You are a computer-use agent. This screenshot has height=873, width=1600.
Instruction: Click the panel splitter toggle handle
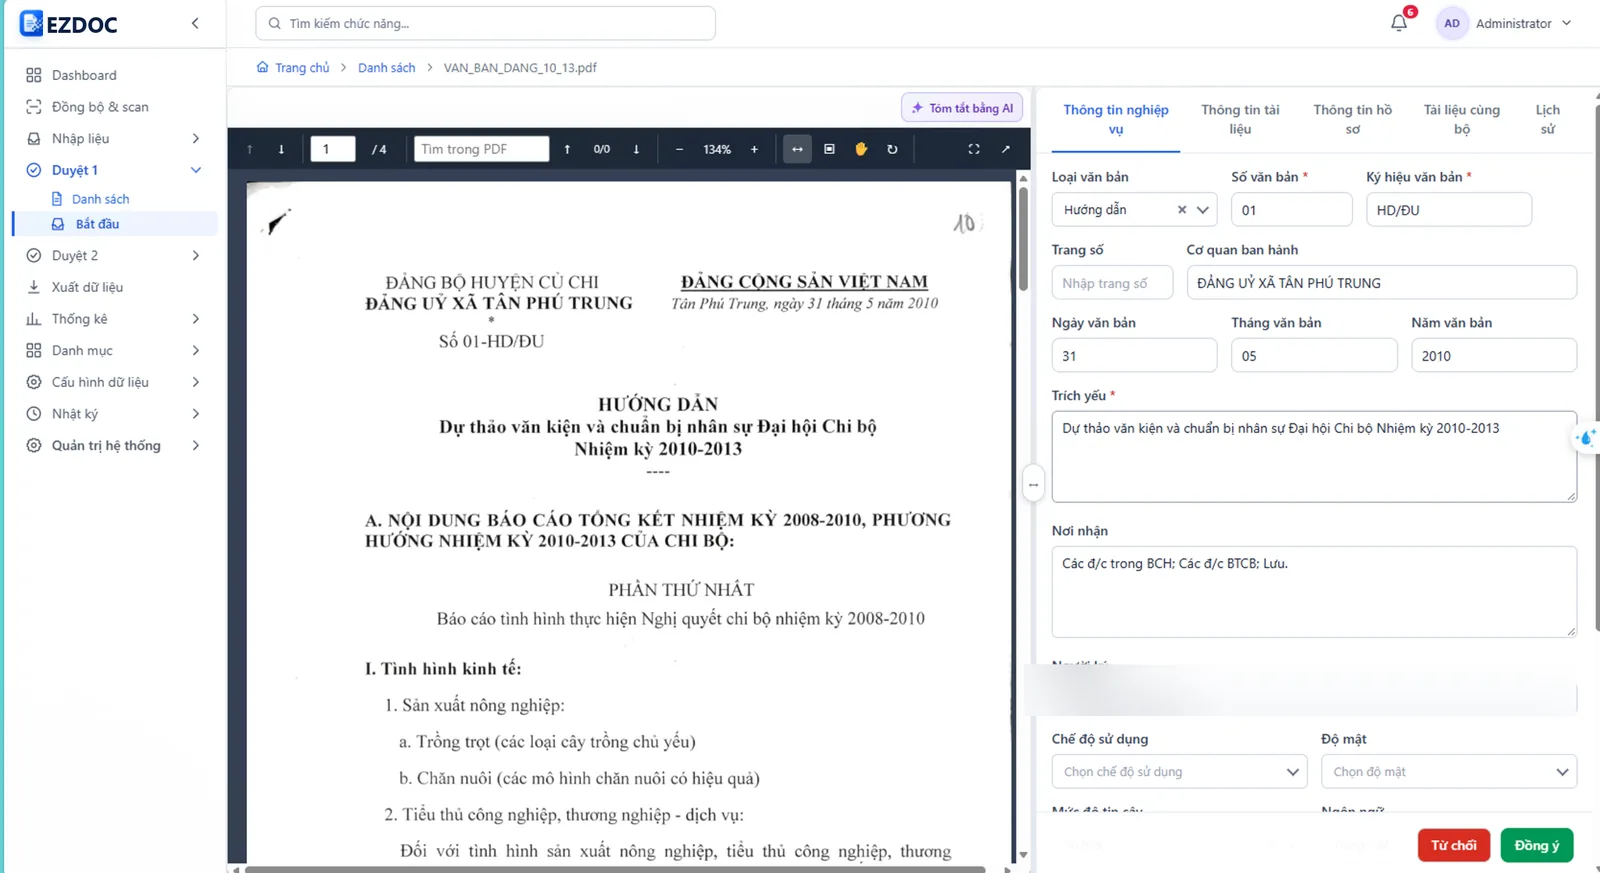click(1033, 485)
